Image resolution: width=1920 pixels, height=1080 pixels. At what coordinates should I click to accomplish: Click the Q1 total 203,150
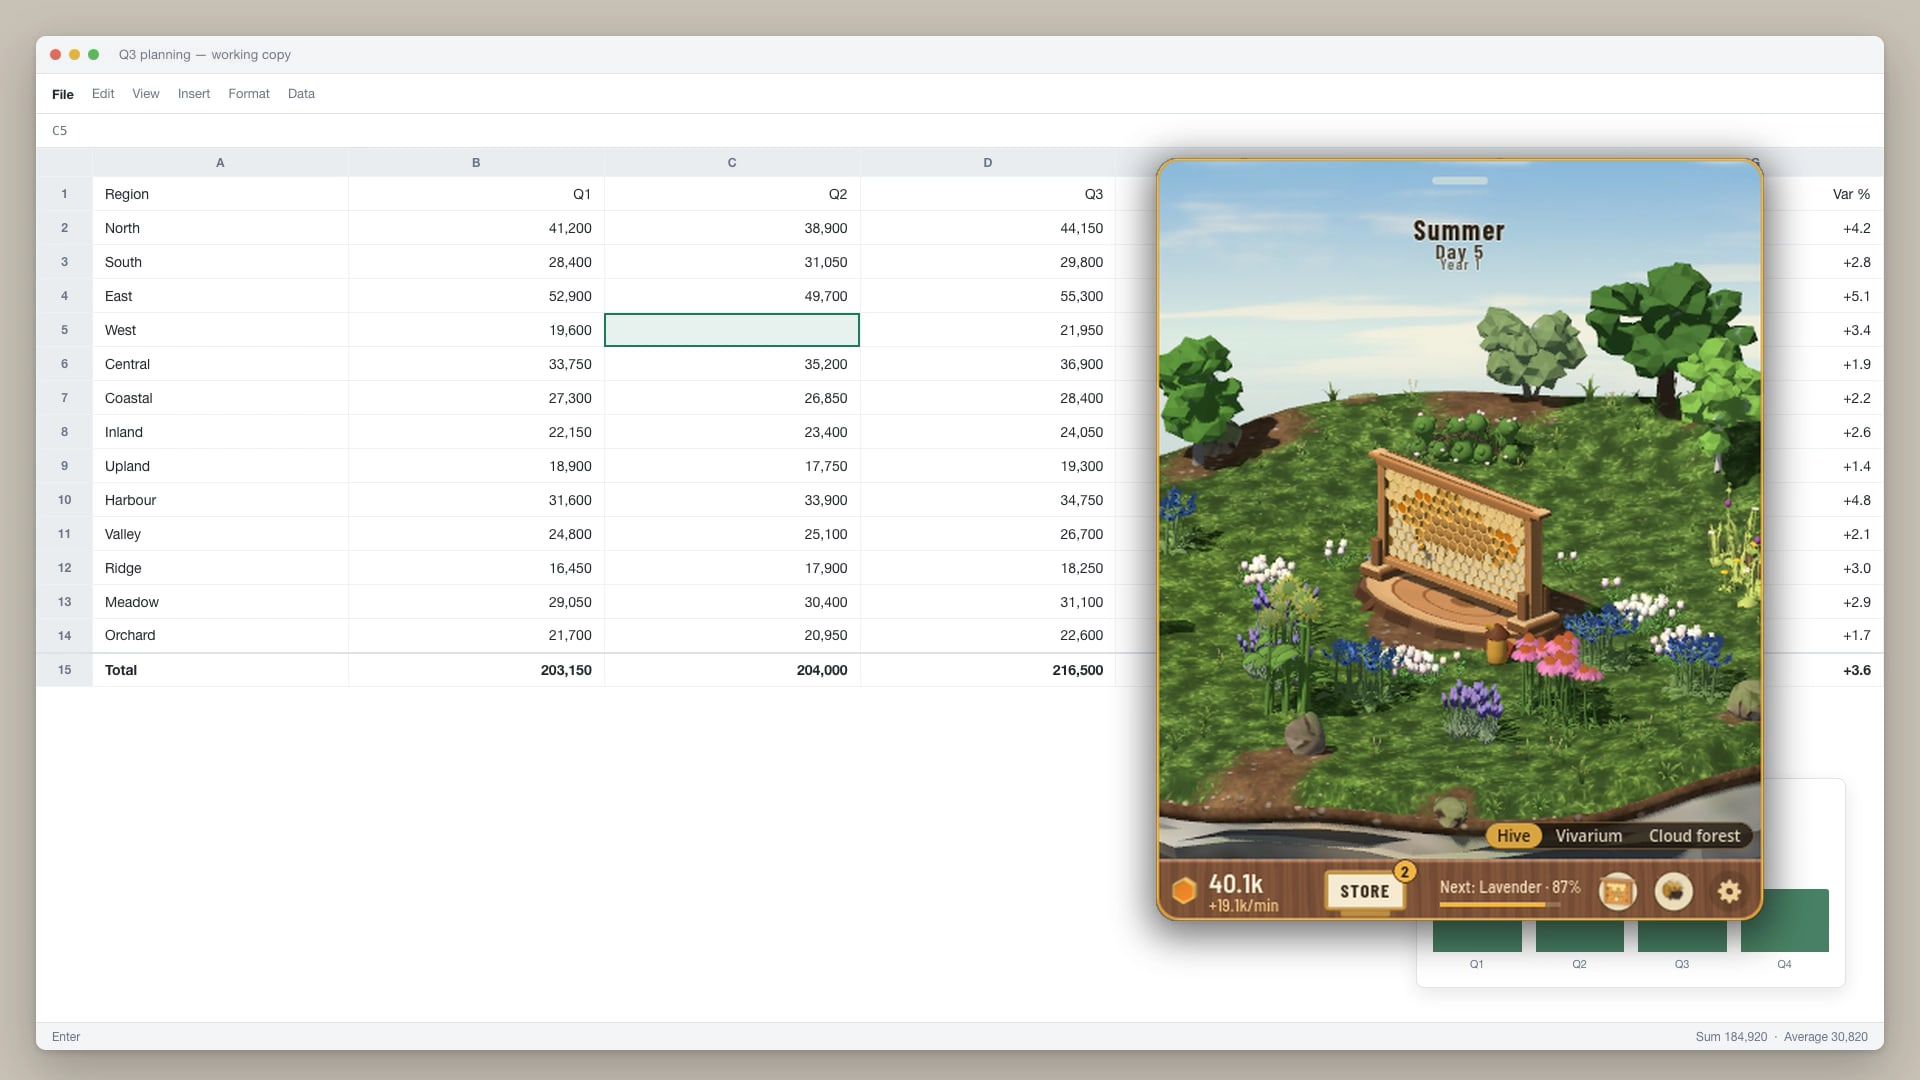(476, 670)
